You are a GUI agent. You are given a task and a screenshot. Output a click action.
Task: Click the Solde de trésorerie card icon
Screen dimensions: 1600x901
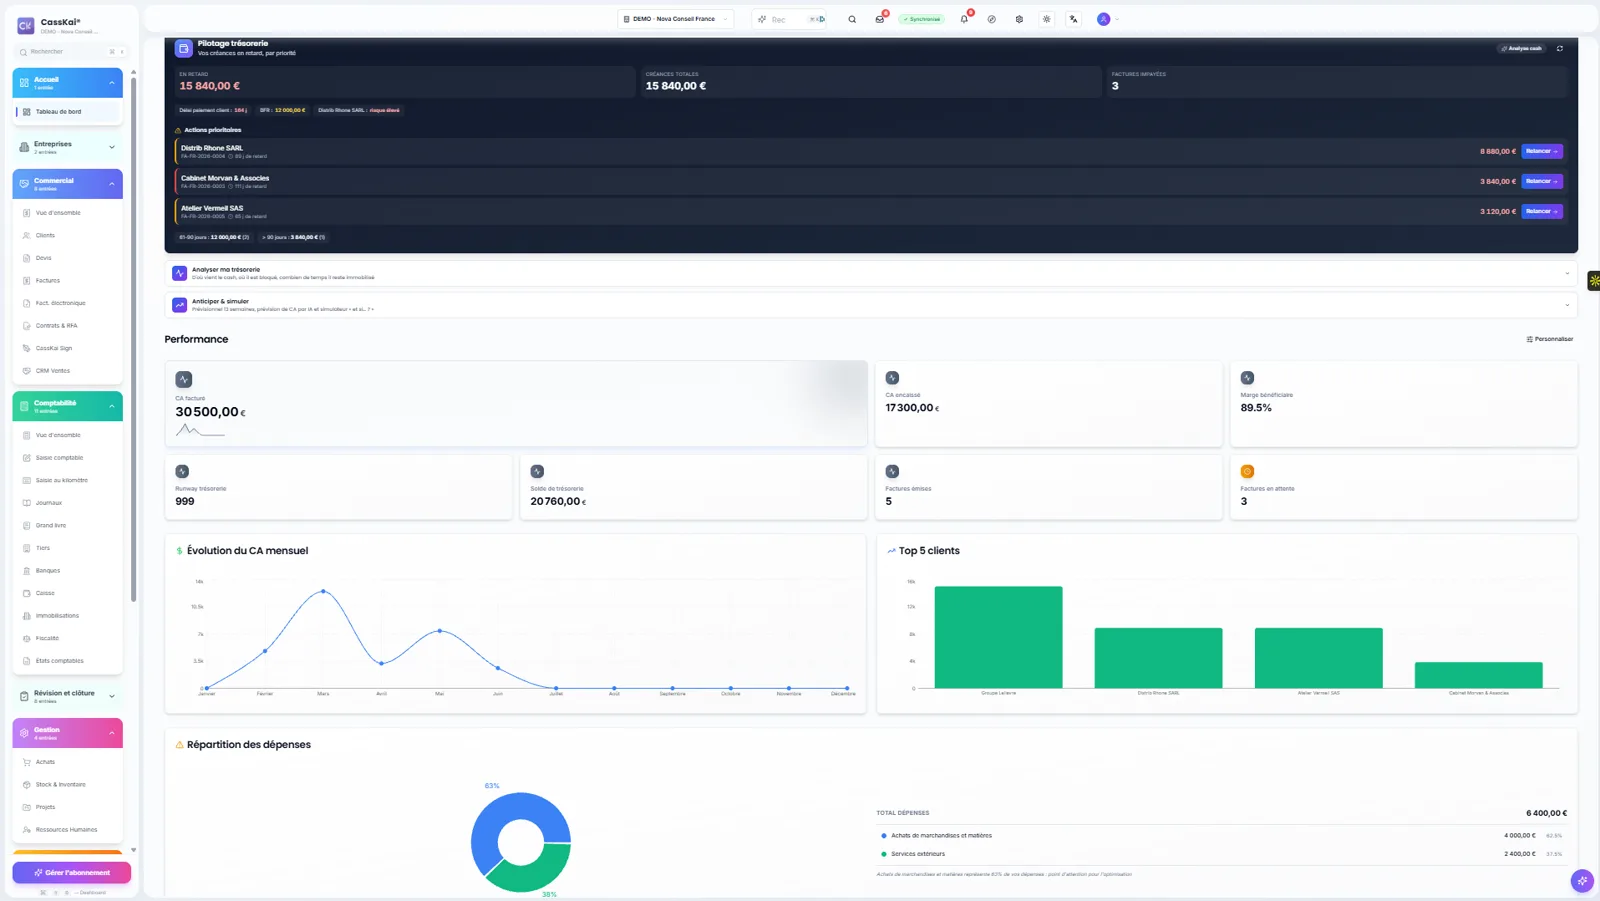[537, 471]
